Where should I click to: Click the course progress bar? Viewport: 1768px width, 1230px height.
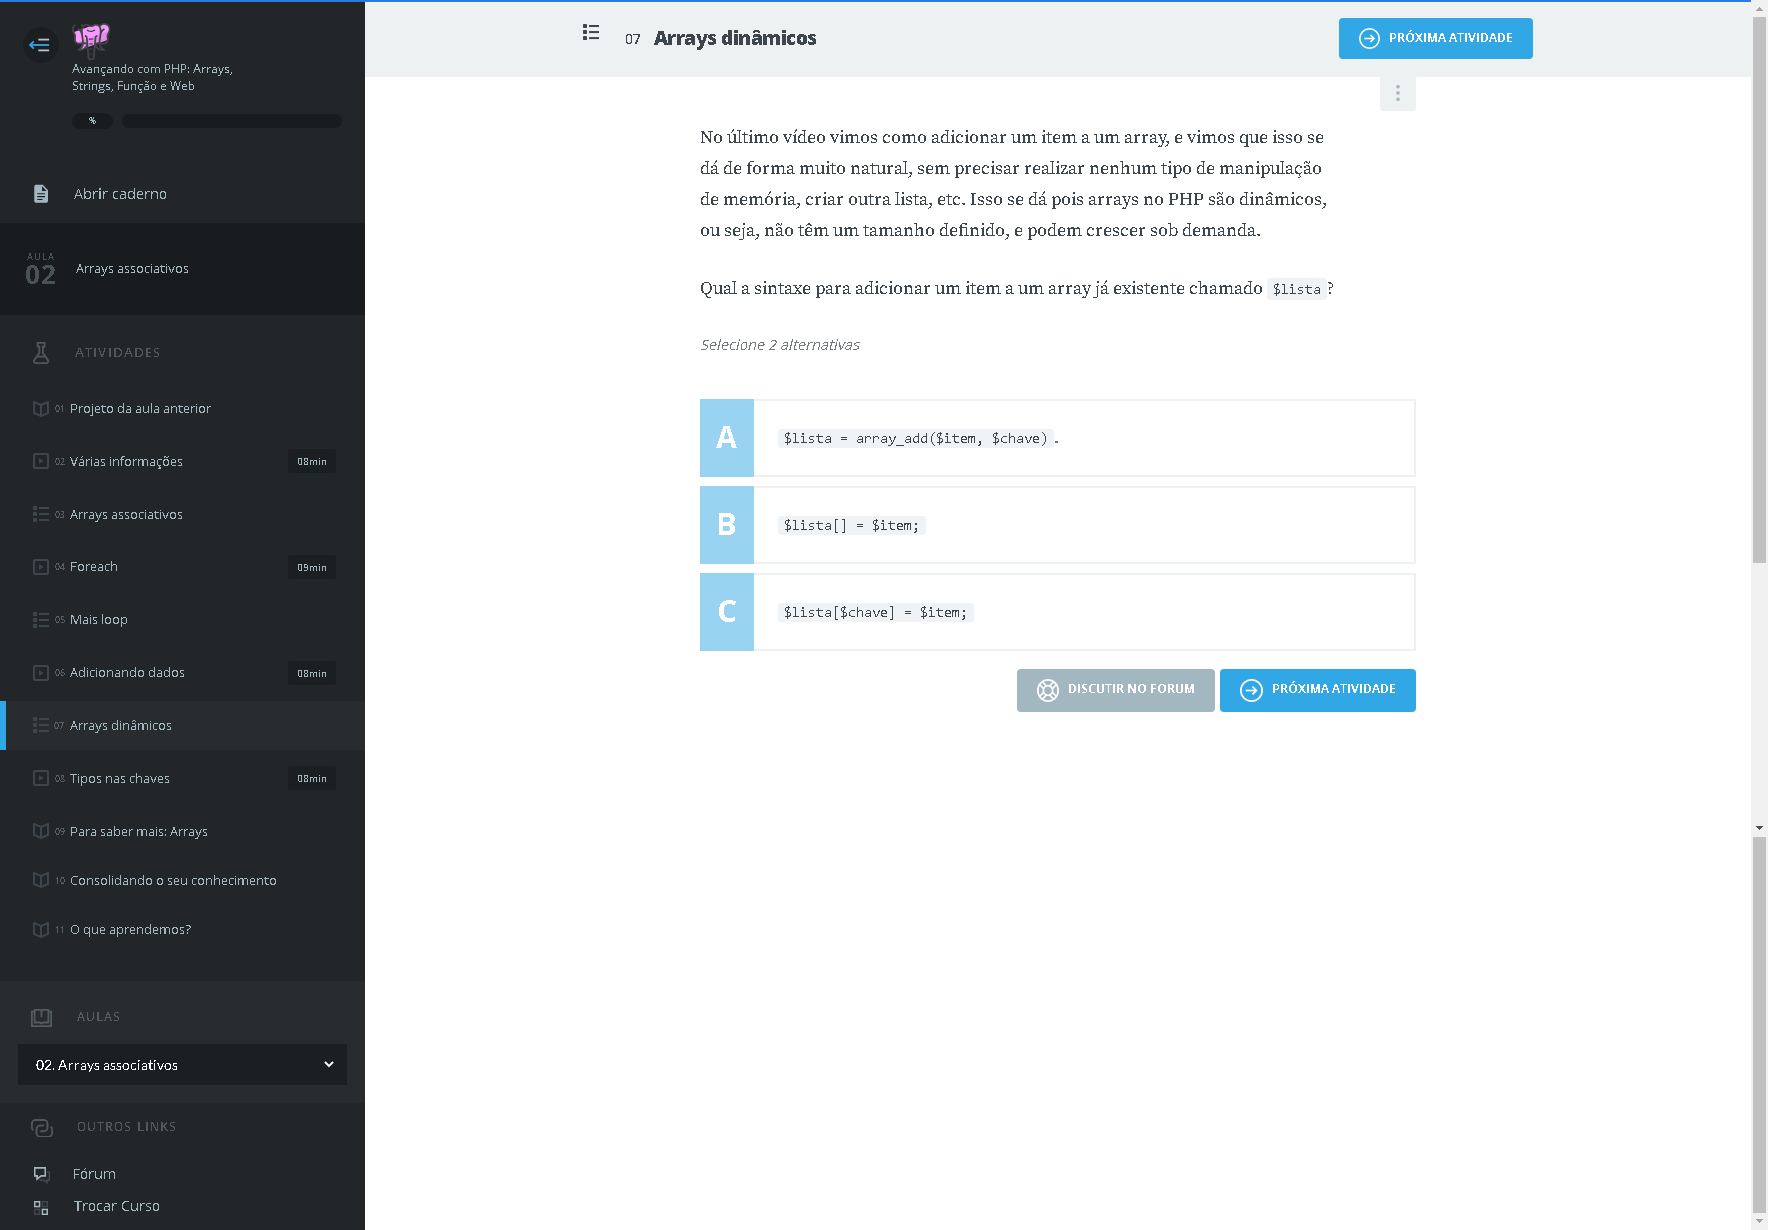[232, 121]
